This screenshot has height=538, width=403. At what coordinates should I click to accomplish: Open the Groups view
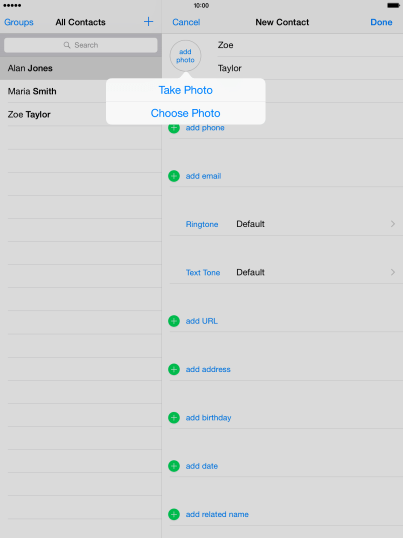19,22
